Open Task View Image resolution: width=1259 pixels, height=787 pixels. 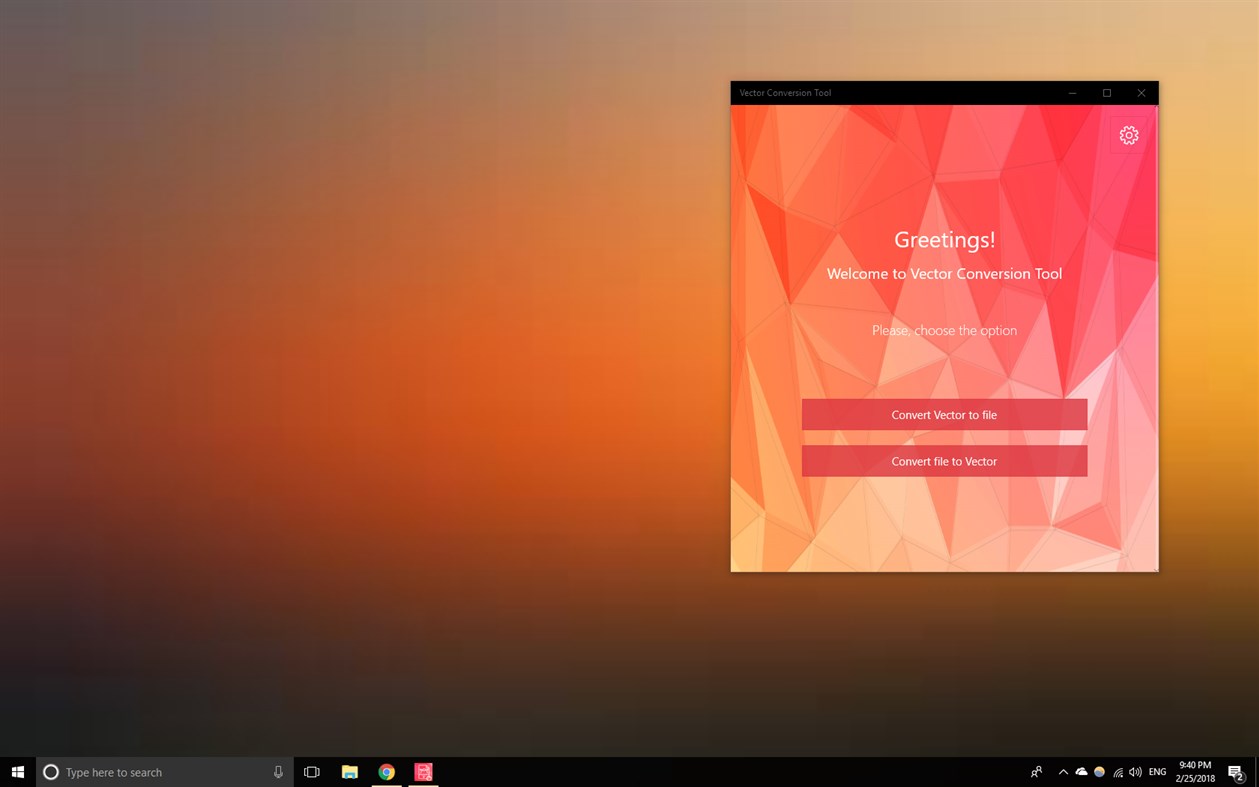tap(311, 771)
